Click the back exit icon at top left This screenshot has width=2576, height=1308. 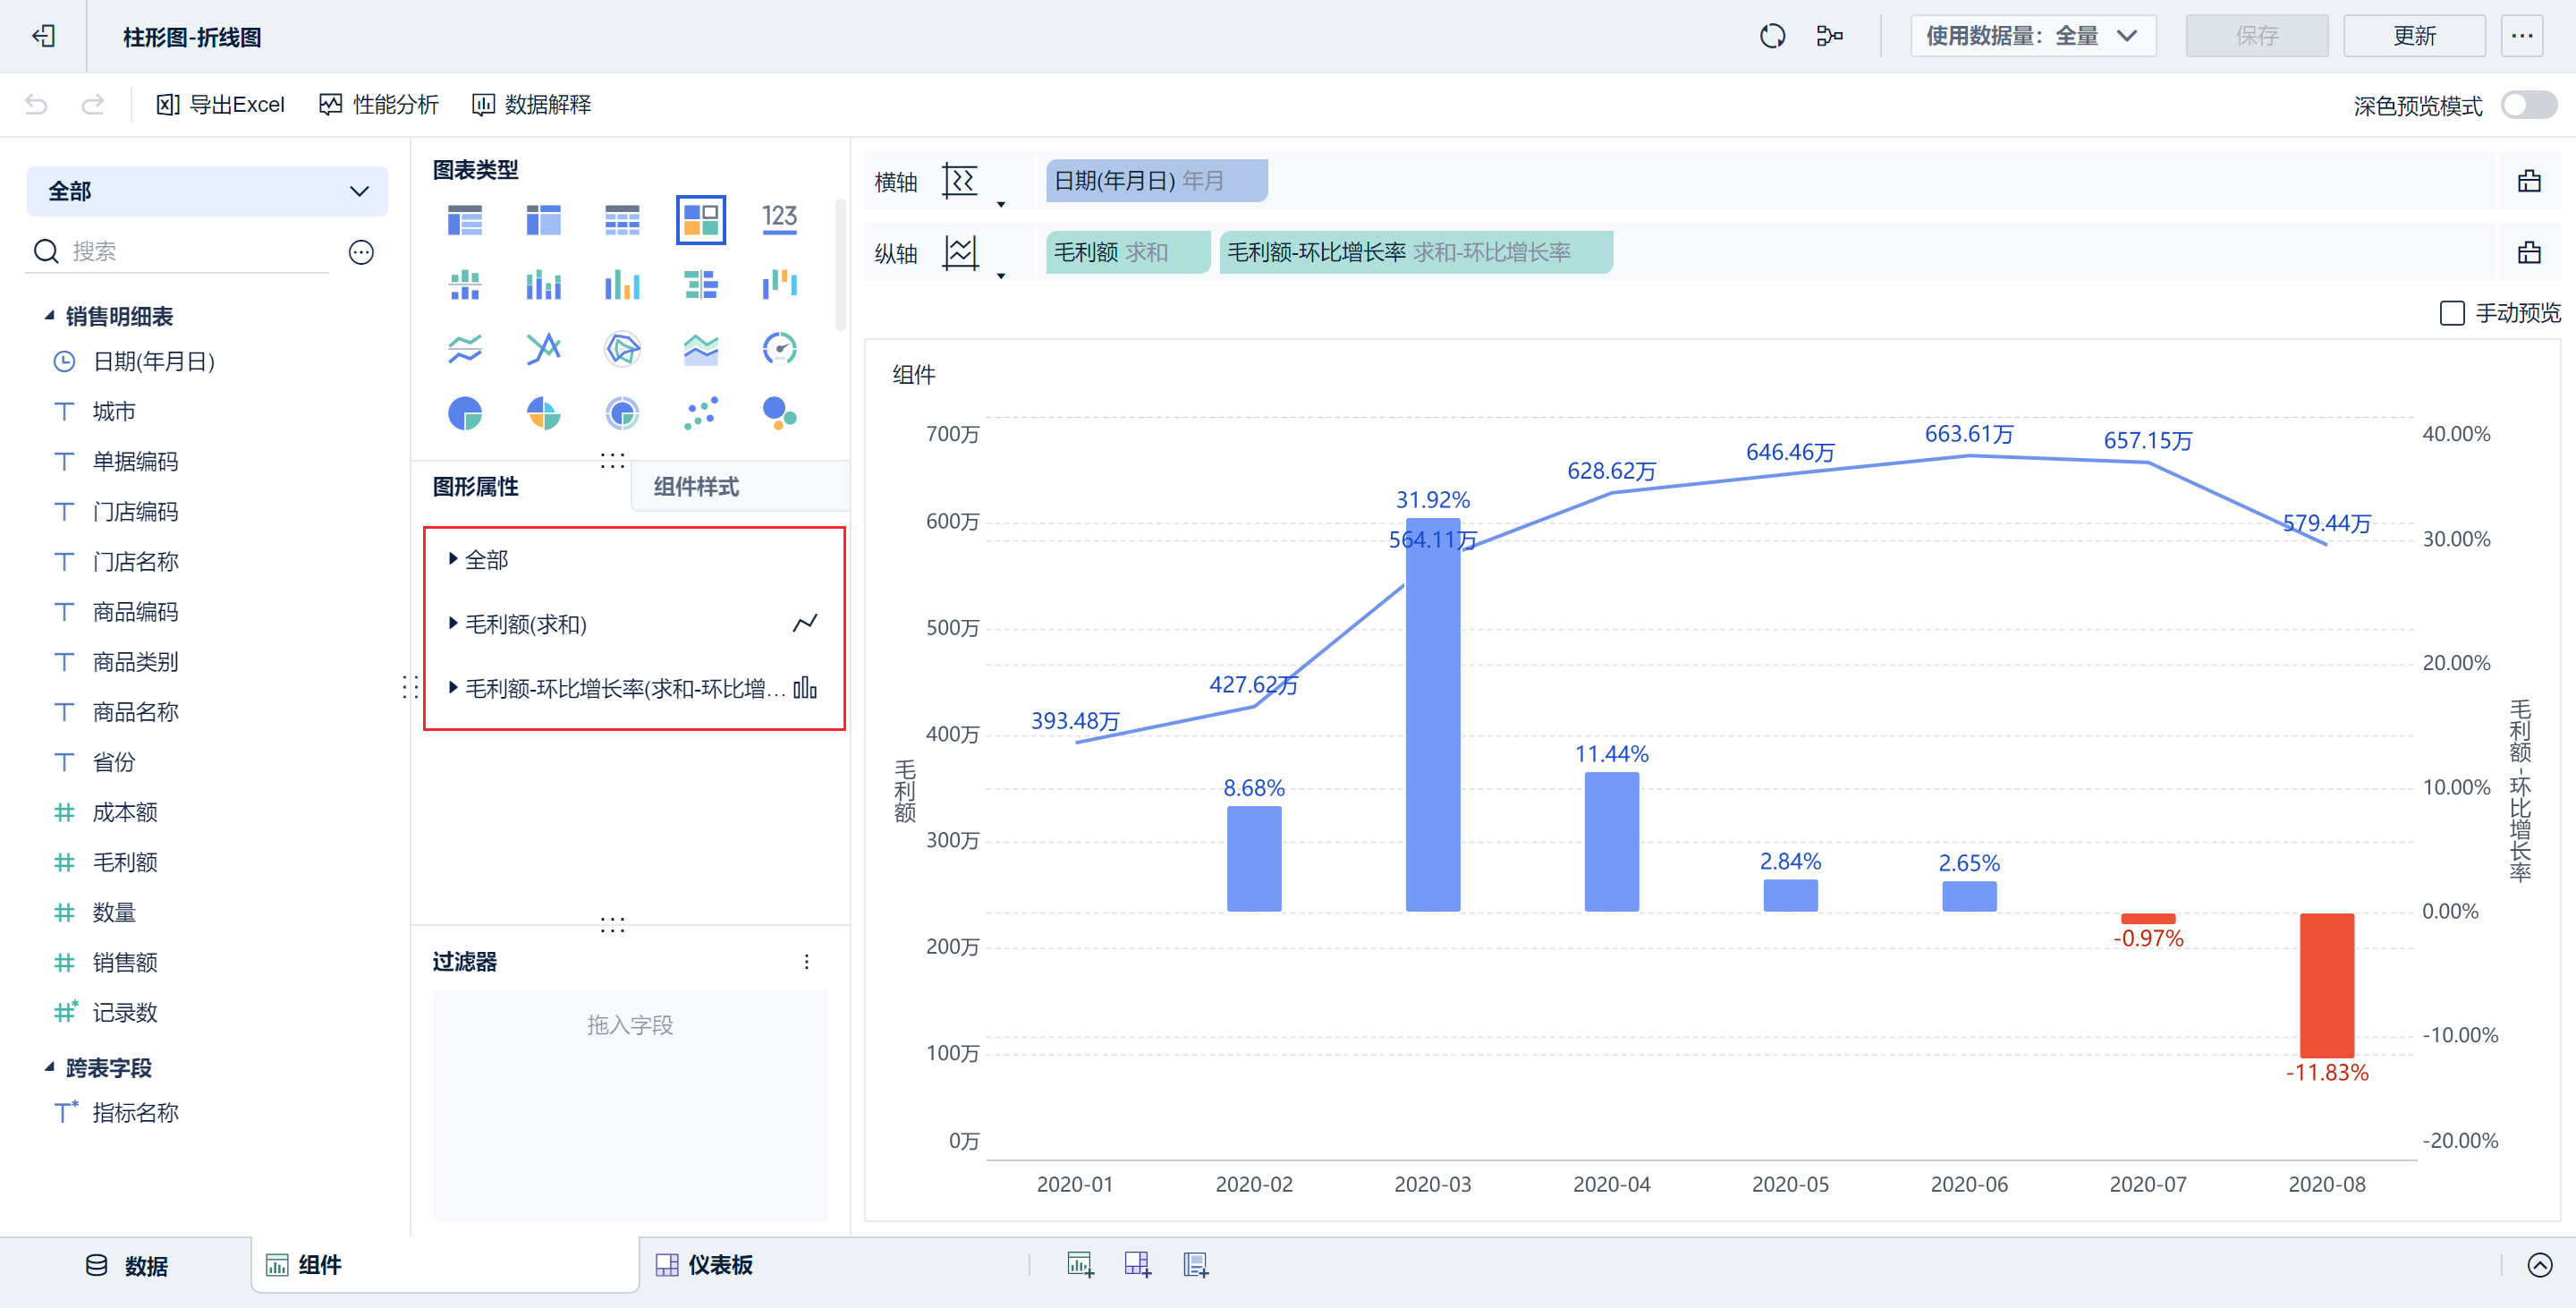43,36
